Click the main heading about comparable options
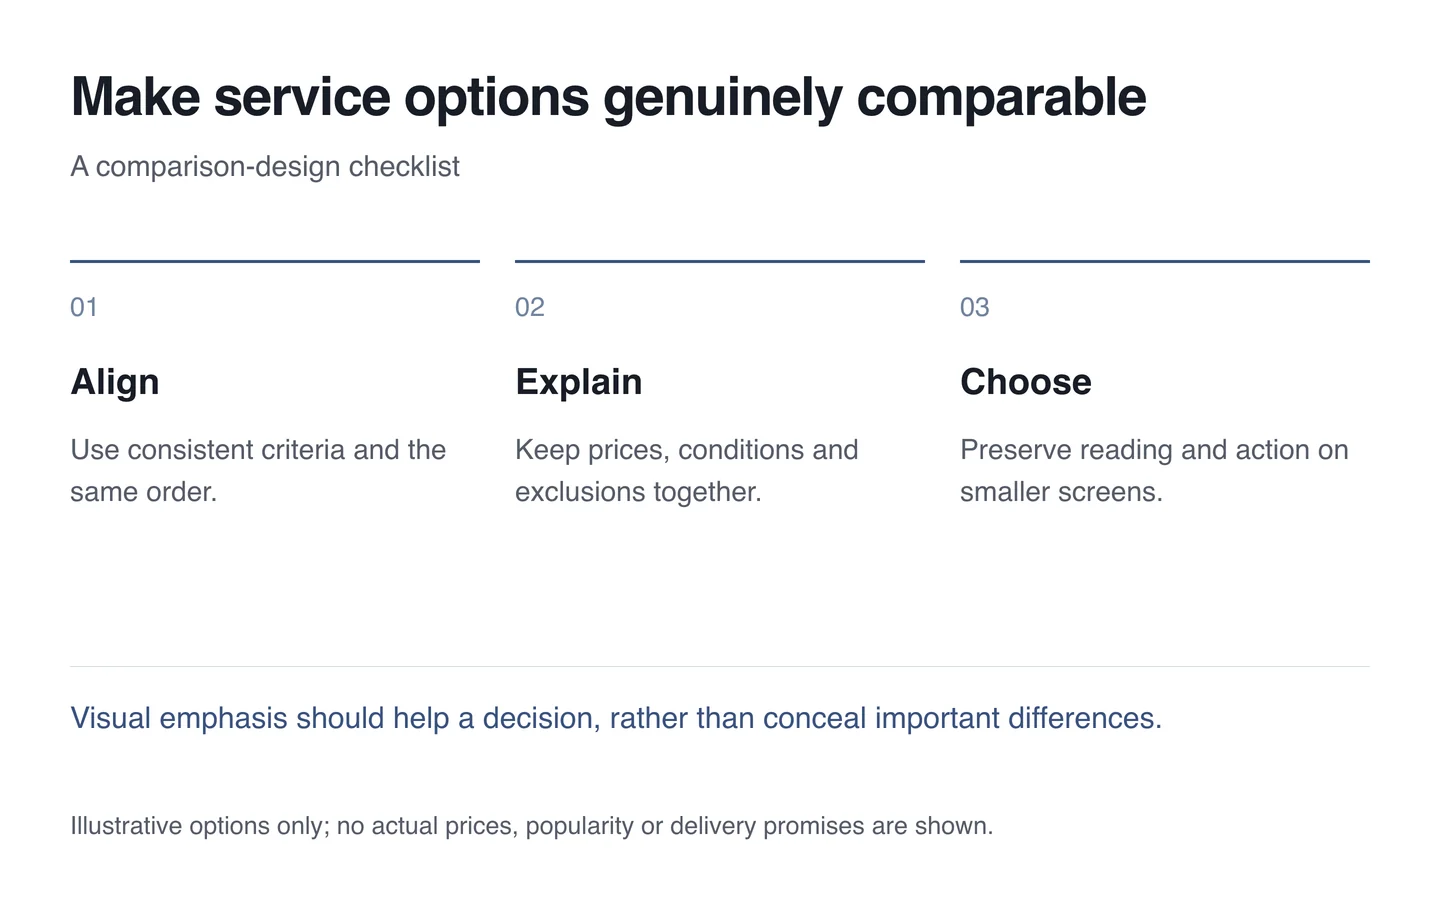The height and width of the screenshot is (900, 1440). (x=608, y=97)
